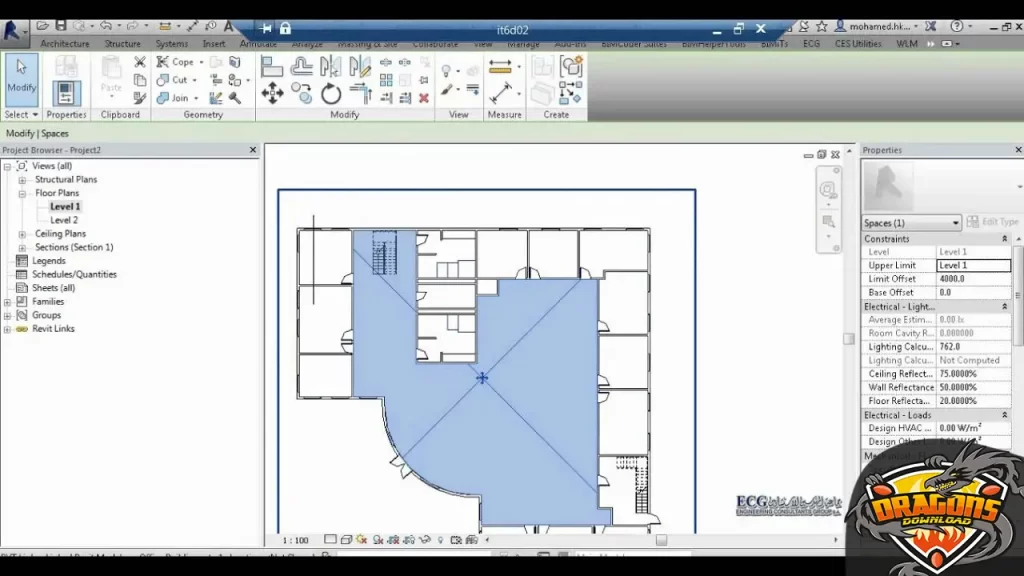Click the 1 : 100 view scale
The image size is (1024, 576).
(x=296, y=540)
